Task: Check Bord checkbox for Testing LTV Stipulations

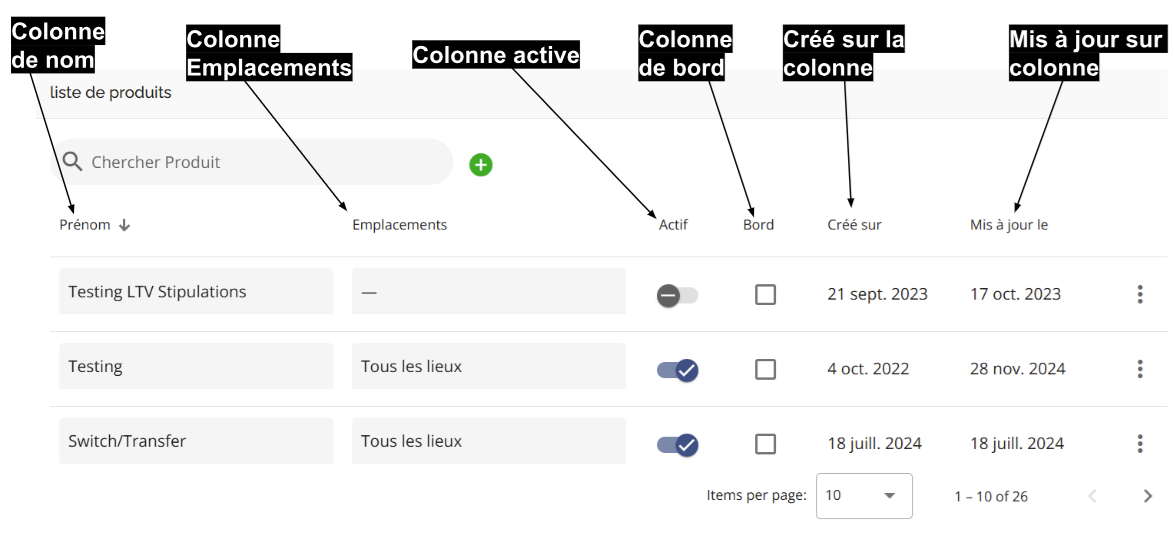Action: tap(765, 295)
